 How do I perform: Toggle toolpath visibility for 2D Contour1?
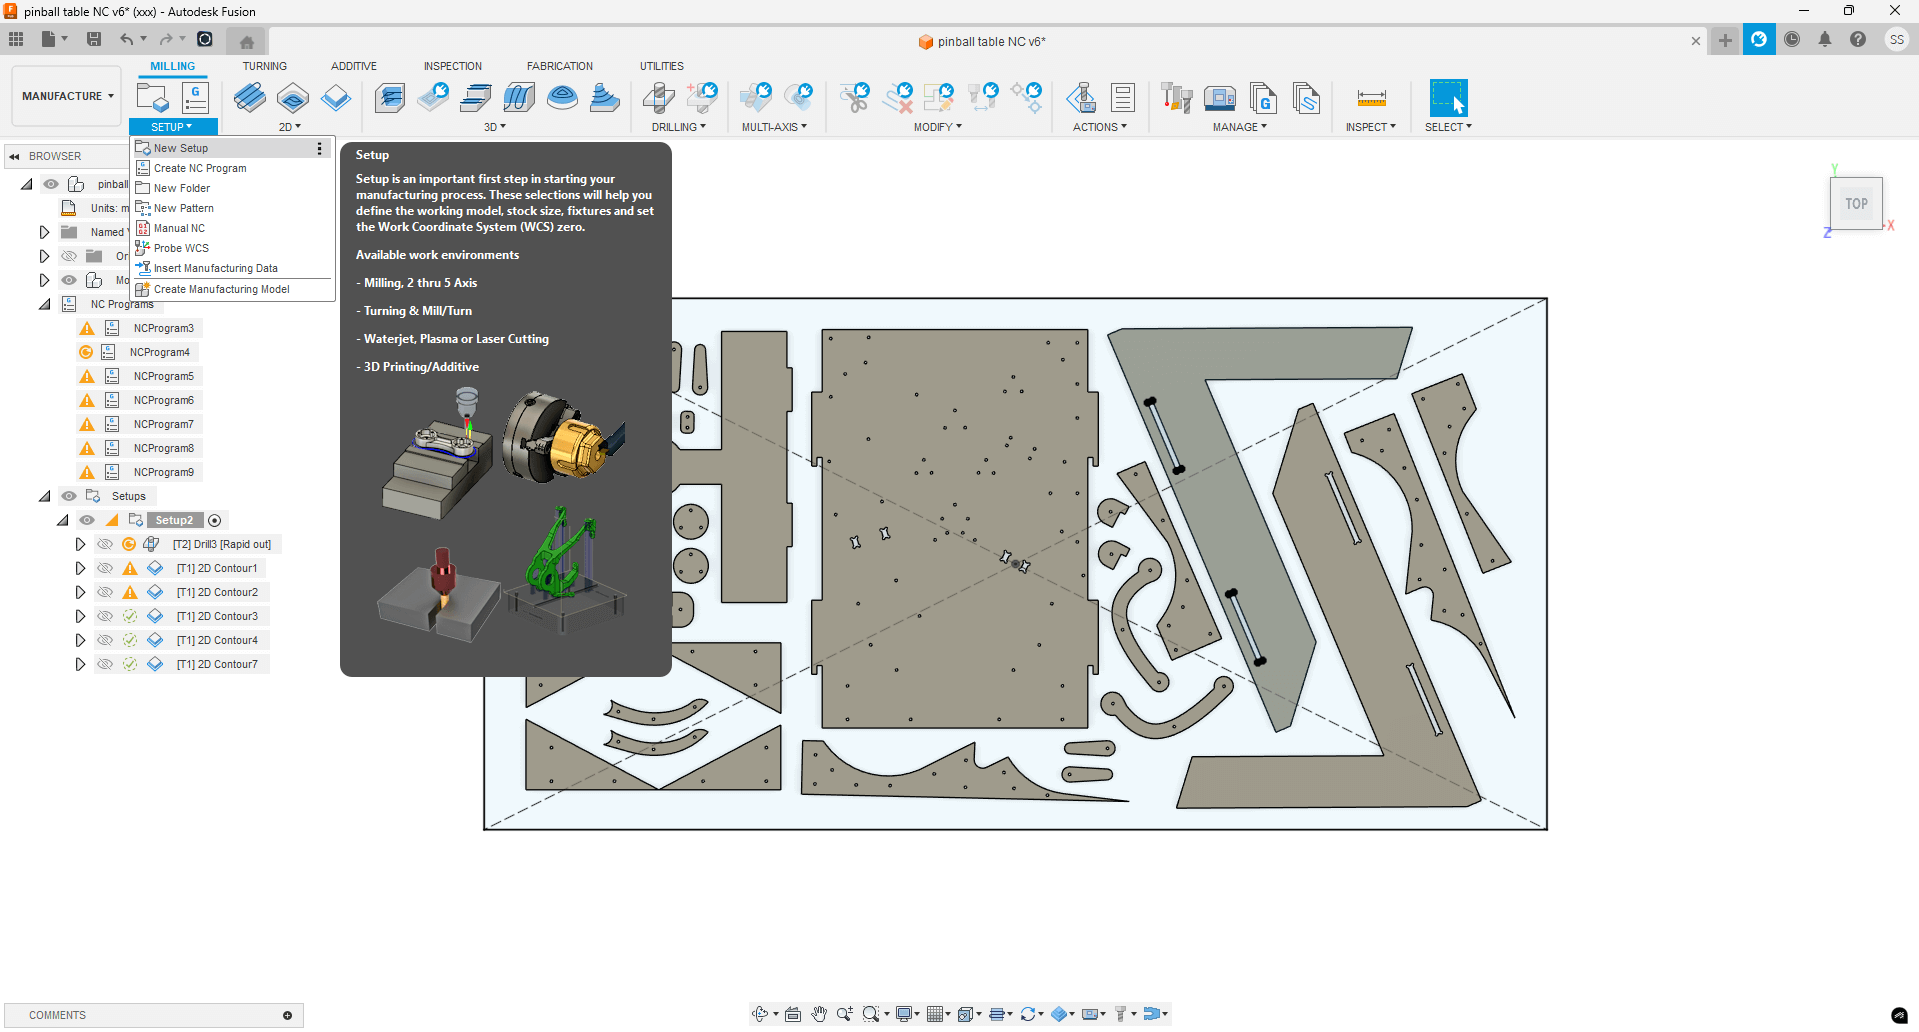[x=105, y=568]
